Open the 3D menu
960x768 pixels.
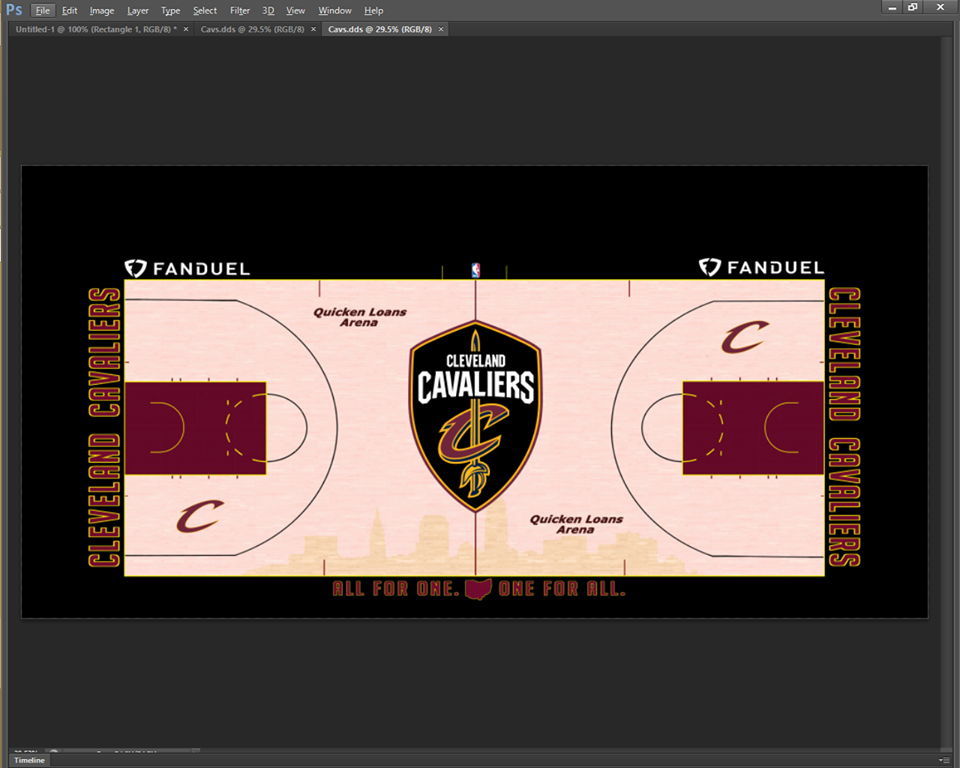coord(267,10)
